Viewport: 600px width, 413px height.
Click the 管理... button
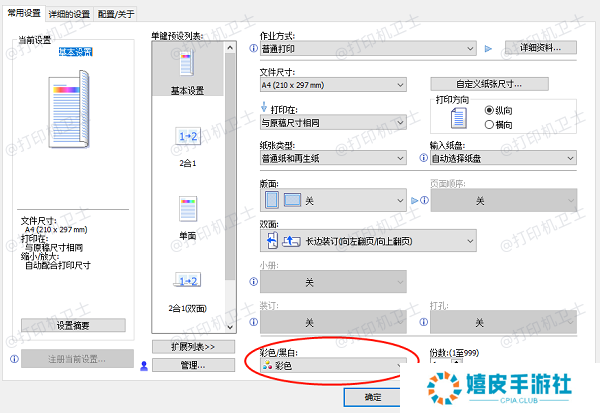click(193, 365)
